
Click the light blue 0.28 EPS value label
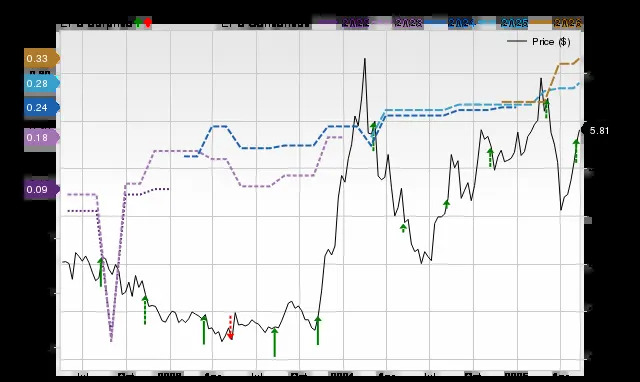point(42,84)
